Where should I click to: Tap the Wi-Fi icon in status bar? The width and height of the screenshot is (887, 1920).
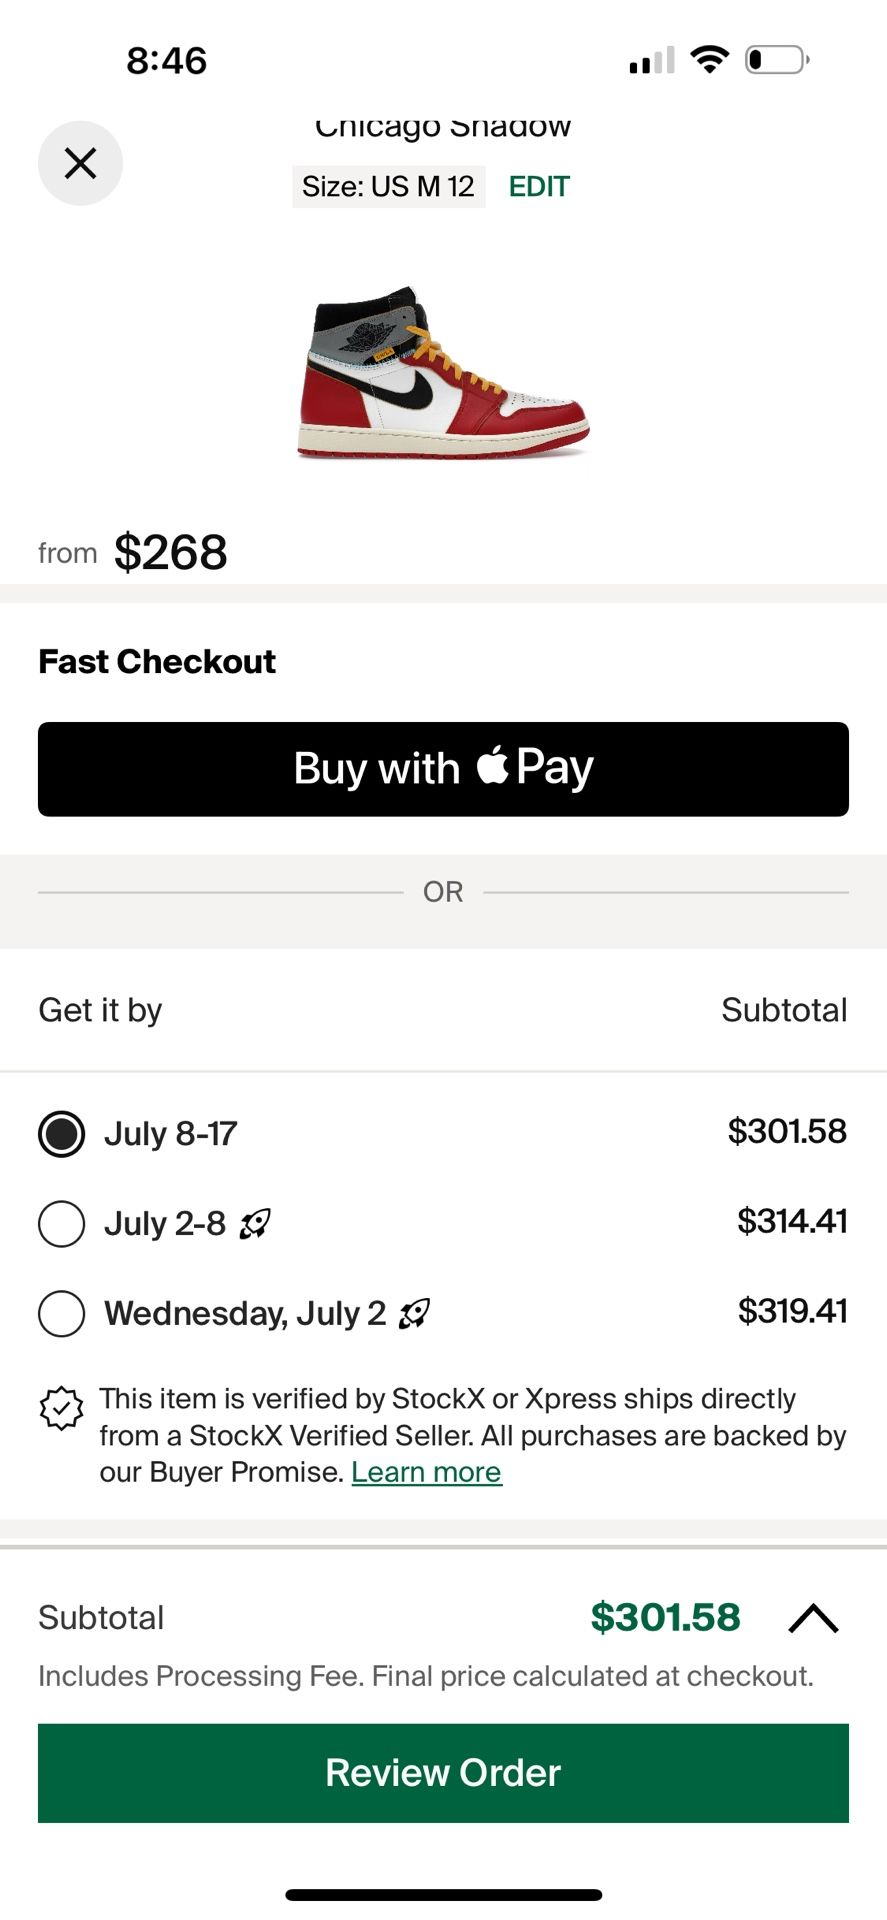(x=710, y=60)
